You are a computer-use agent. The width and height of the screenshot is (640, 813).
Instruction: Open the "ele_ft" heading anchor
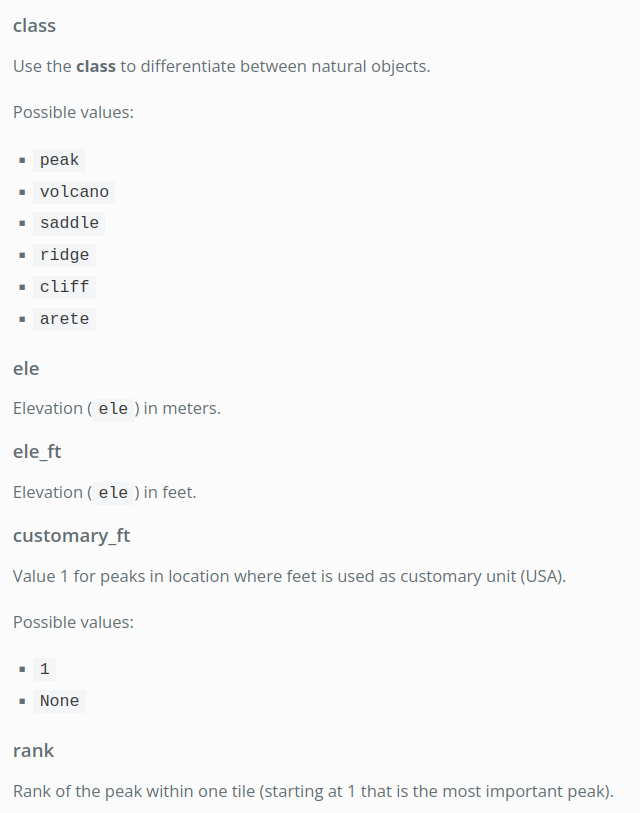(x=37, y=452)
